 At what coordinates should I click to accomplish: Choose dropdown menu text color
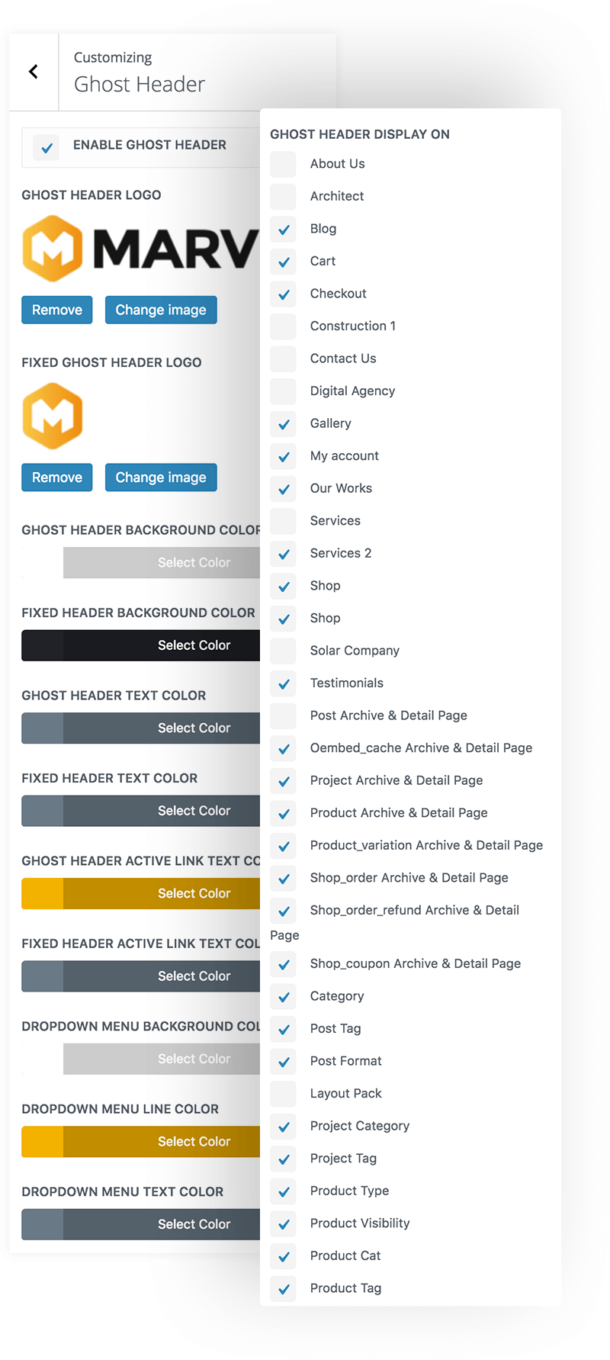click(160, 1224)
